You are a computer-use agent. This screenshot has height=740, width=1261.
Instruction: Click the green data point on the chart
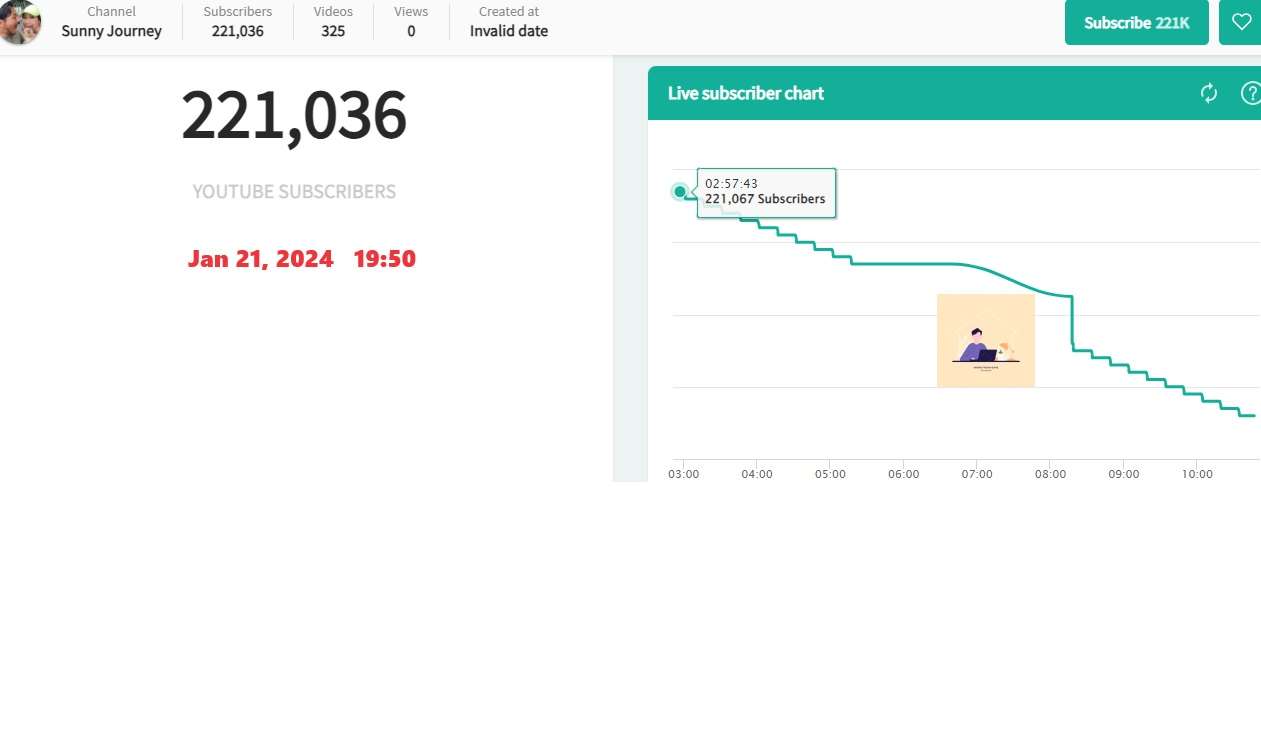click(x=680, y=191)
